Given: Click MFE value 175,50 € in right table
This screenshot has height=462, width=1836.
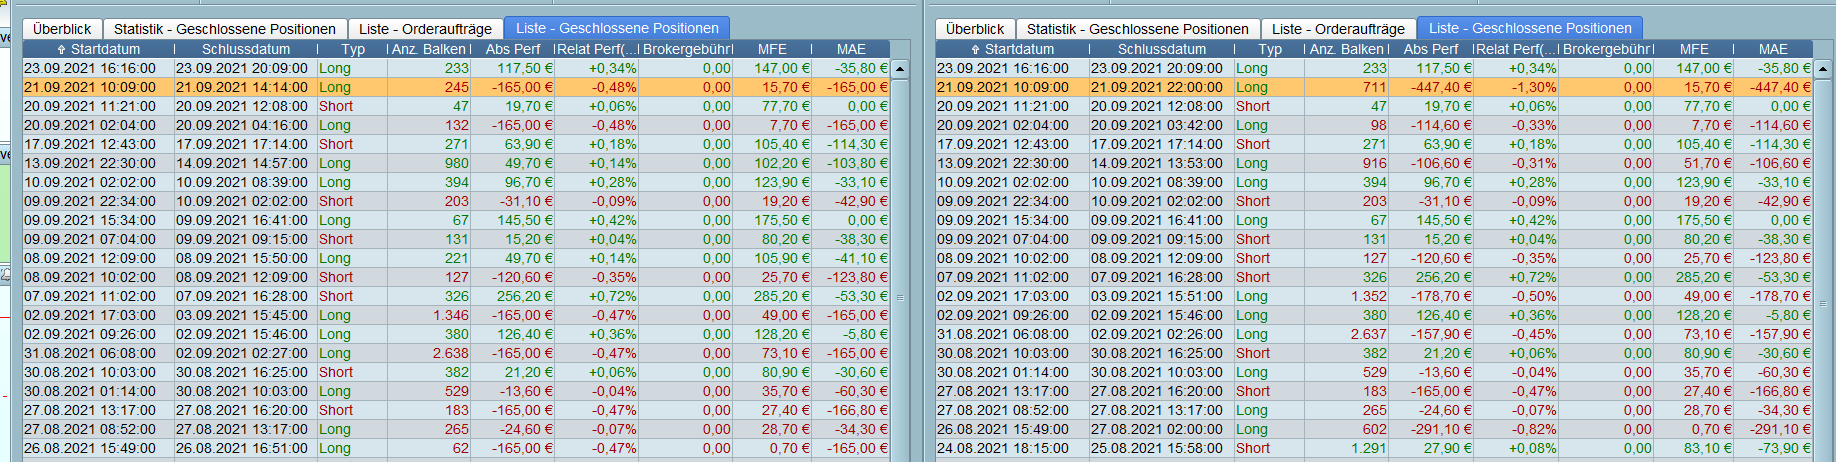Looking at the screenshot, I should tap(1704, 220).
